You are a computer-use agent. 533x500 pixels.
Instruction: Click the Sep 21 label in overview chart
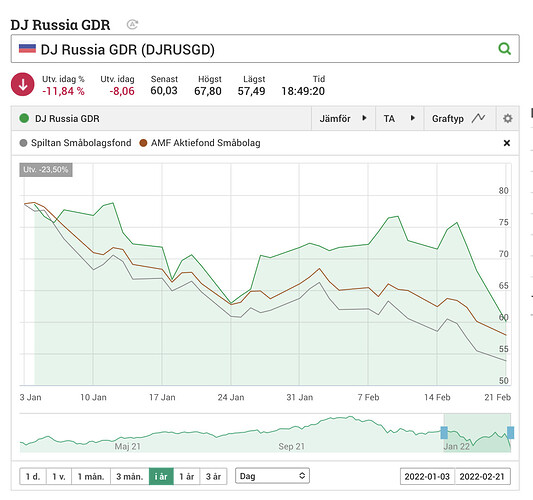click(x=291, y=446)
